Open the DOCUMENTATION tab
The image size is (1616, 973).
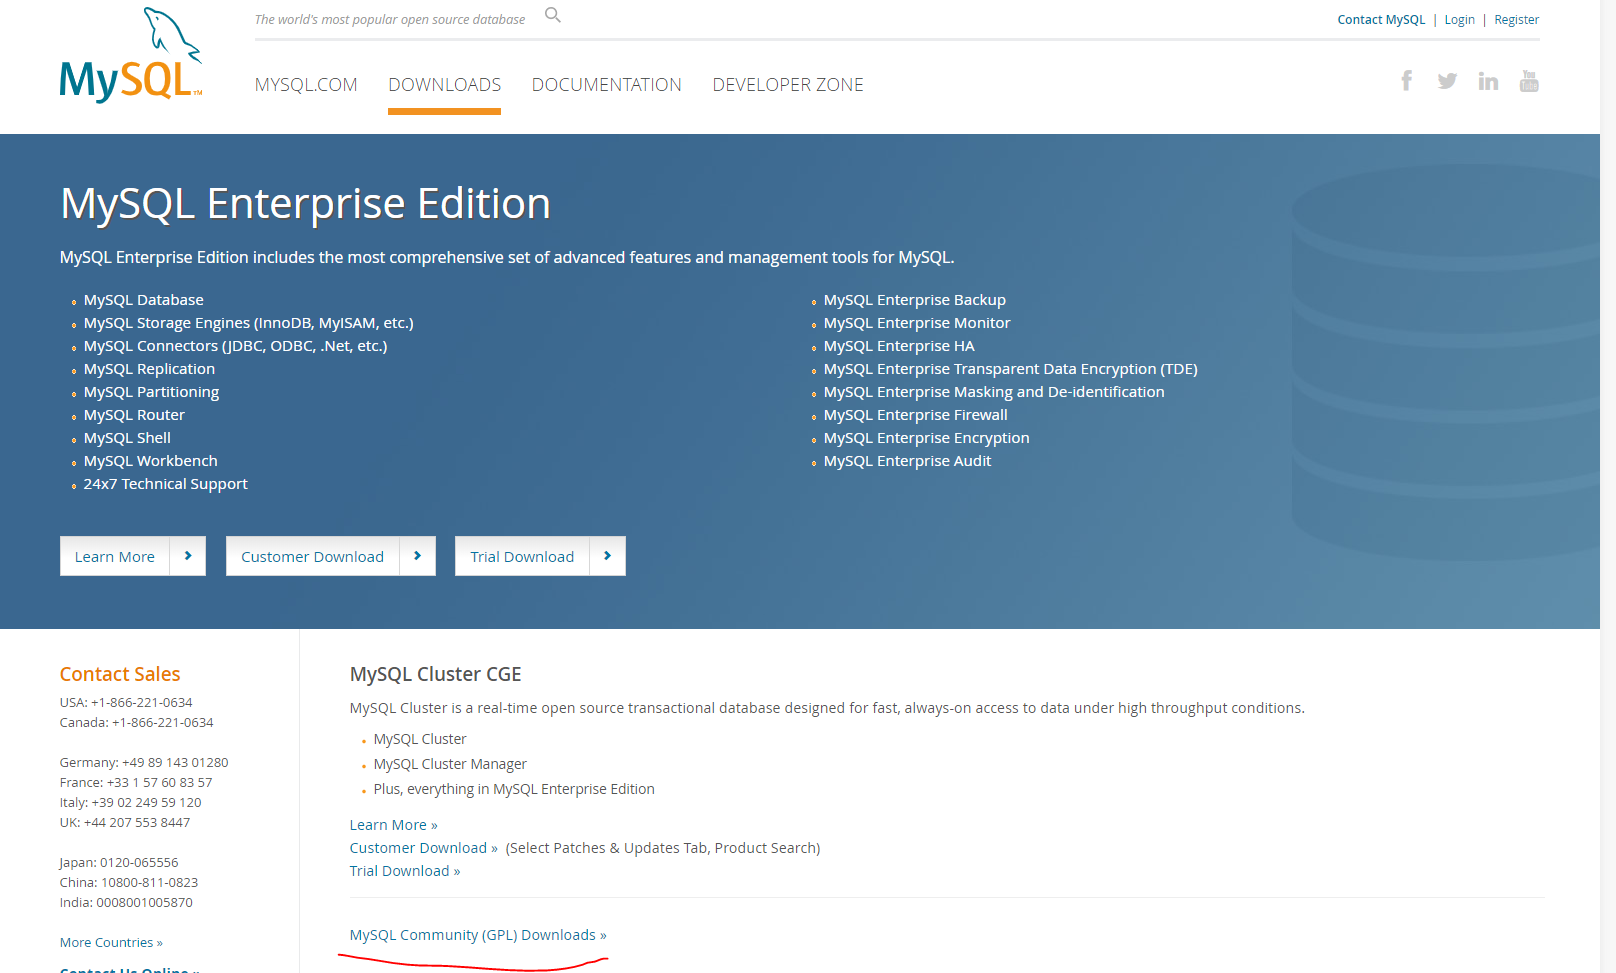[607, 85]
